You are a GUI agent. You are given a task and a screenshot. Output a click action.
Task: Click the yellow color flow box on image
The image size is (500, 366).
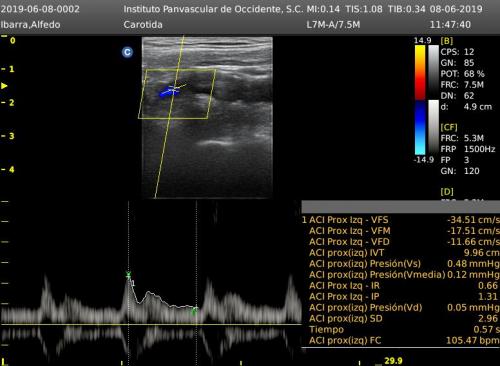(177, 94)
